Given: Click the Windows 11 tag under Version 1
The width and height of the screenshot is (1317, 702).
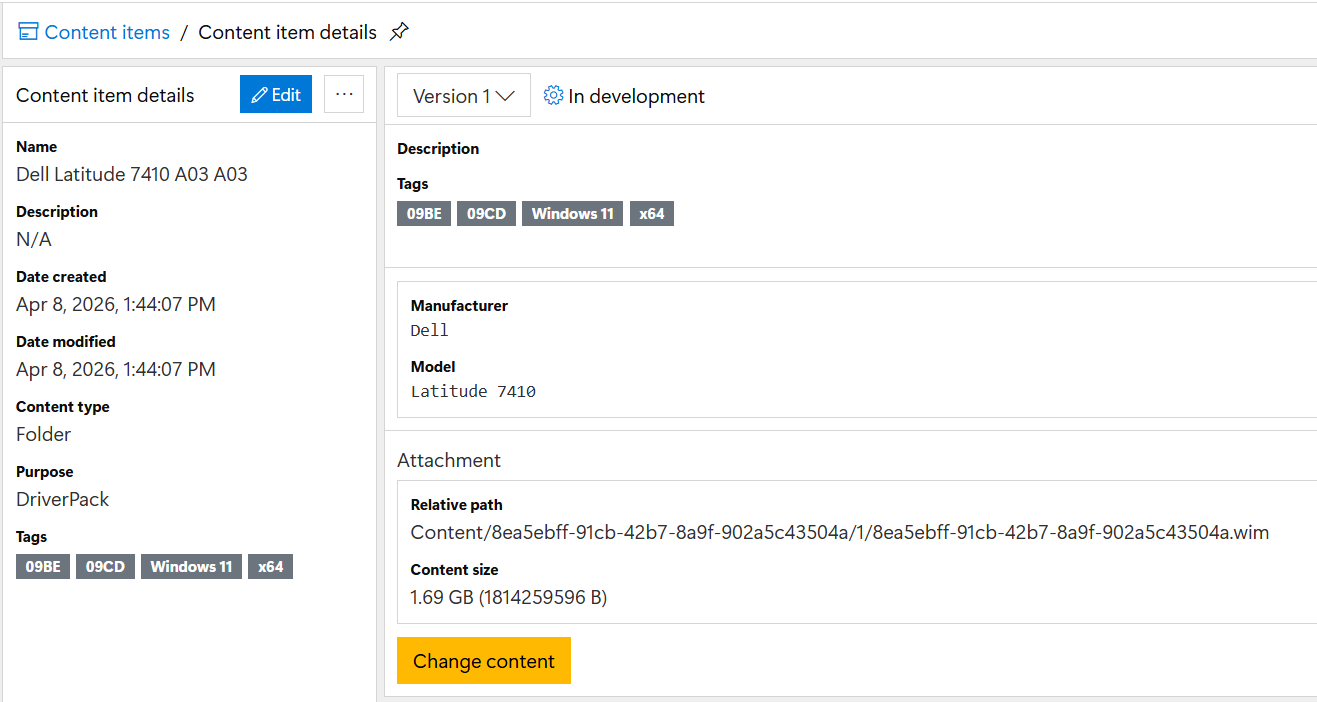Looking at the screenshot, I should [572, 214].
